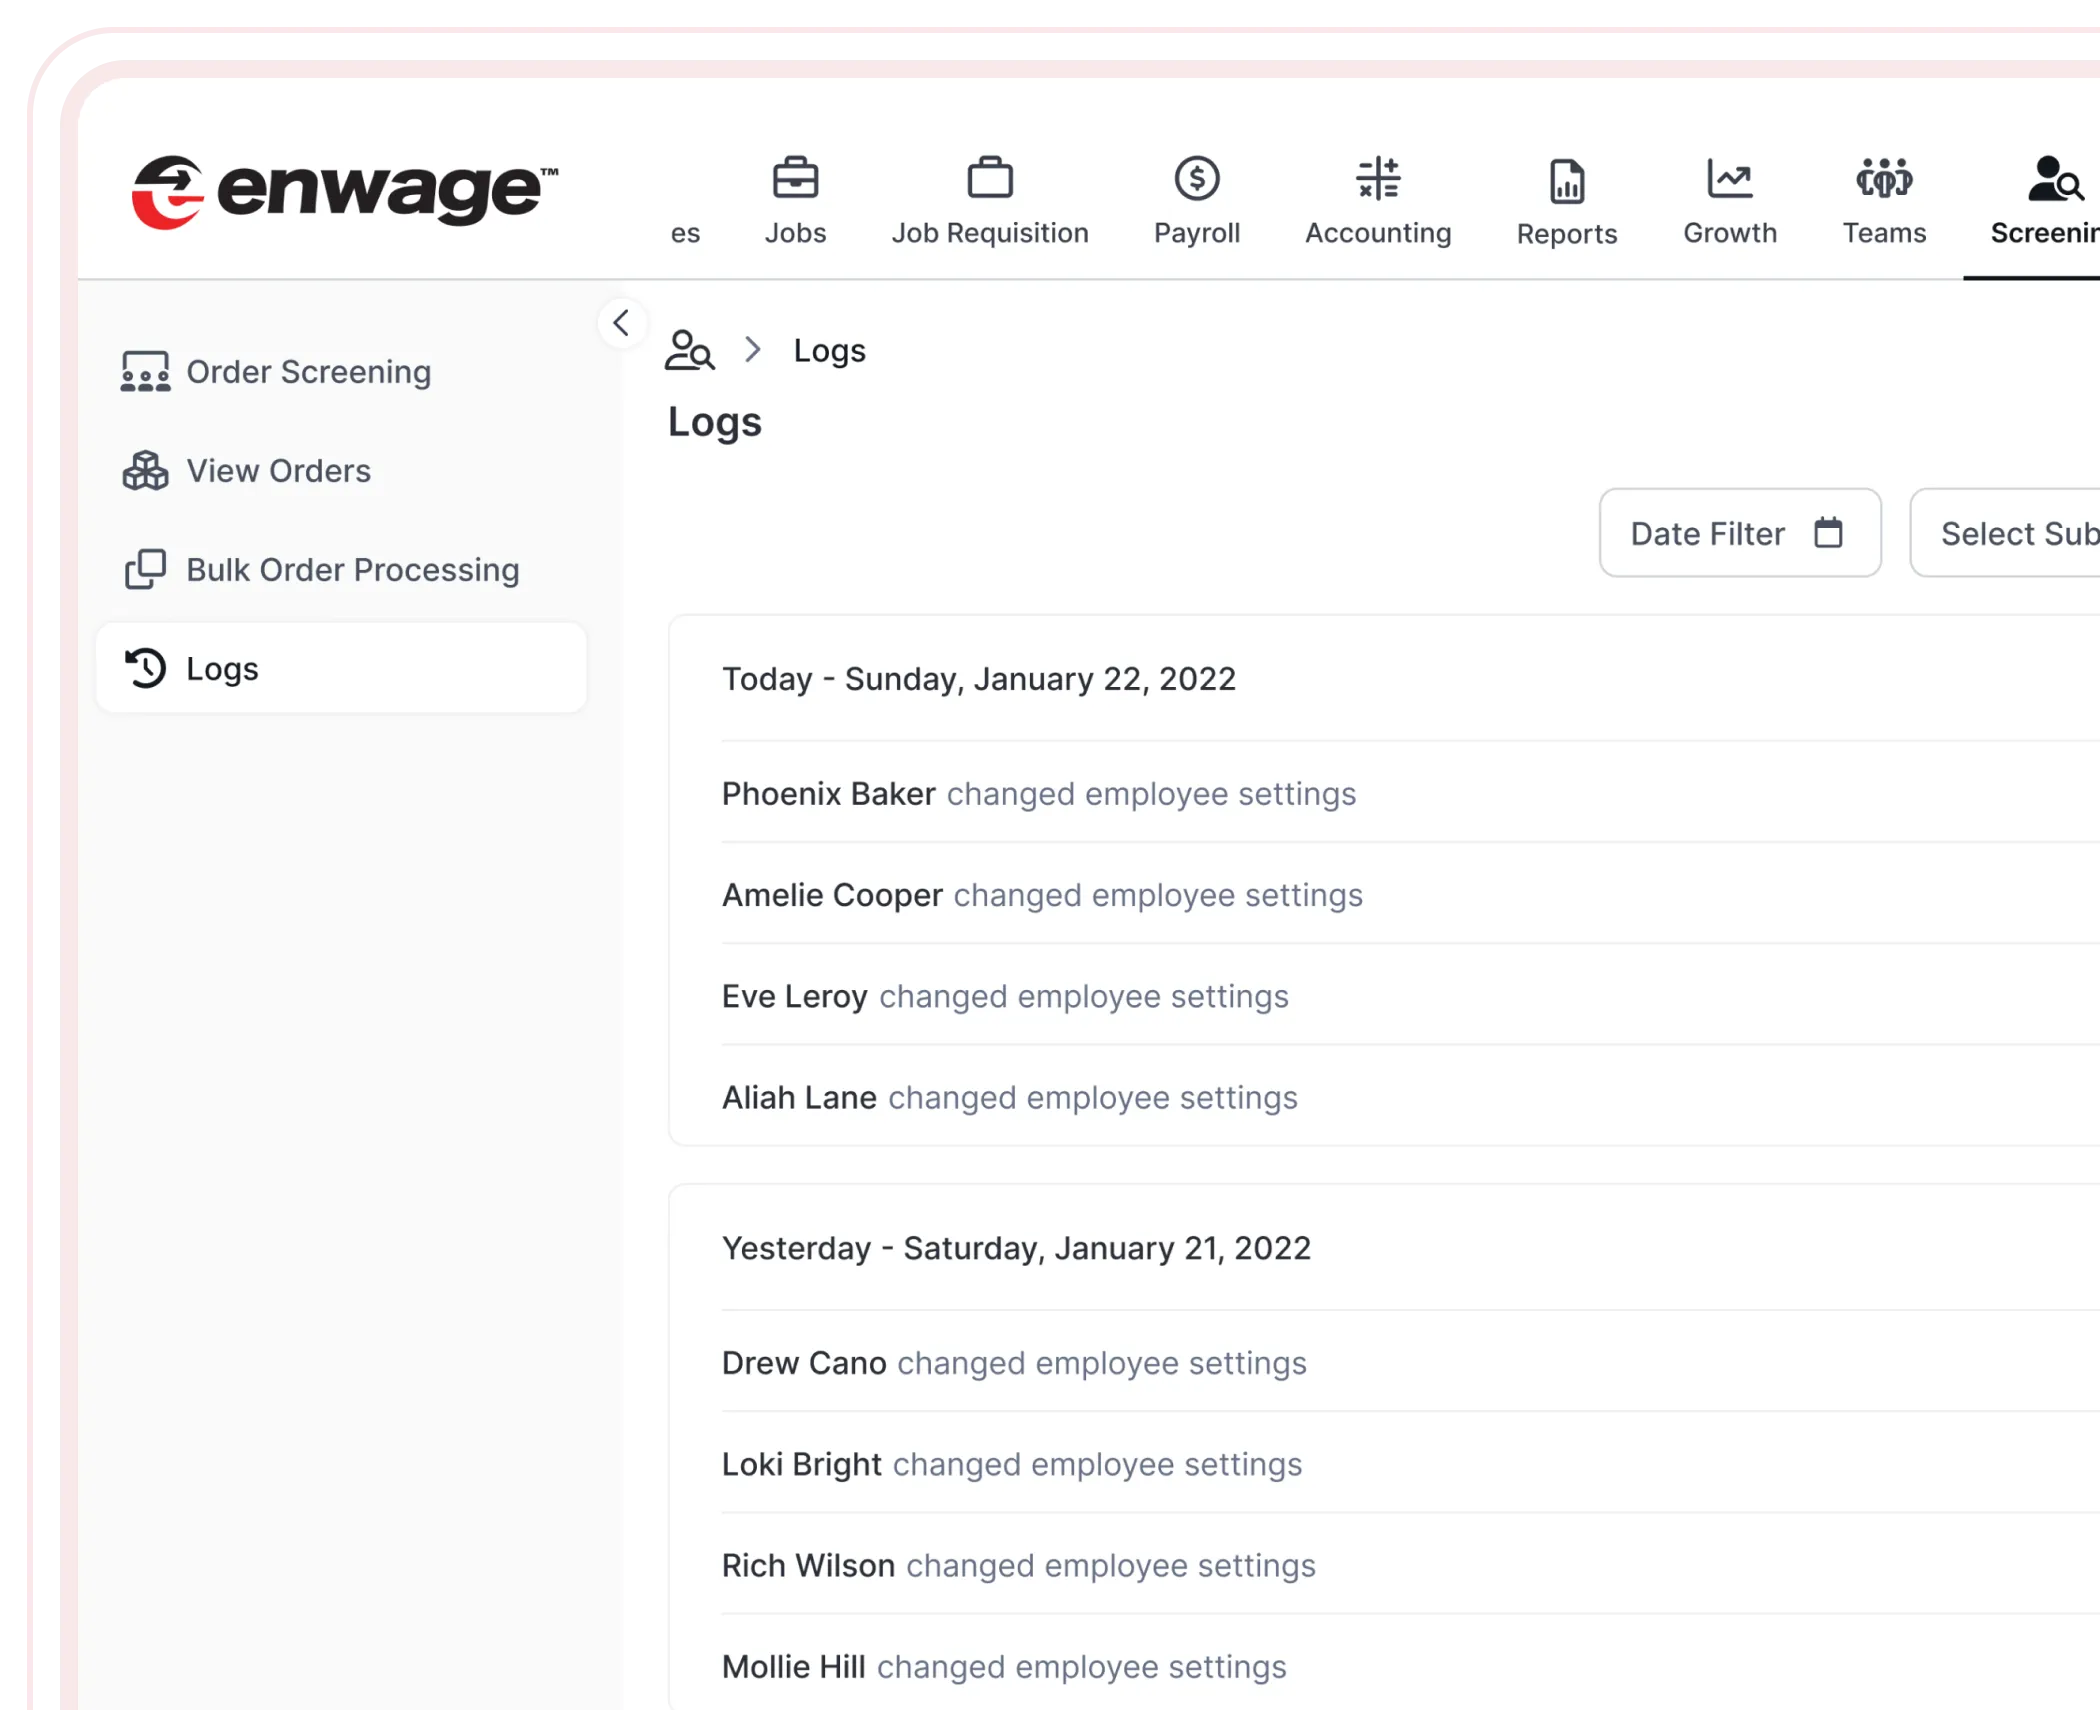
Task: Open Bulk Order Processing page
Action: [x=352, y=570]
